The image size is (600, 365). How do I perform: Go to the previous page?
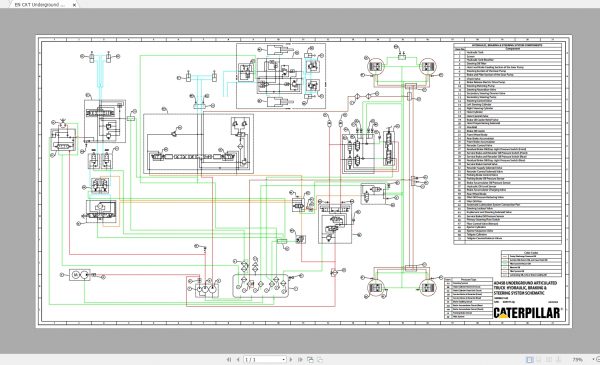[238, 360]
